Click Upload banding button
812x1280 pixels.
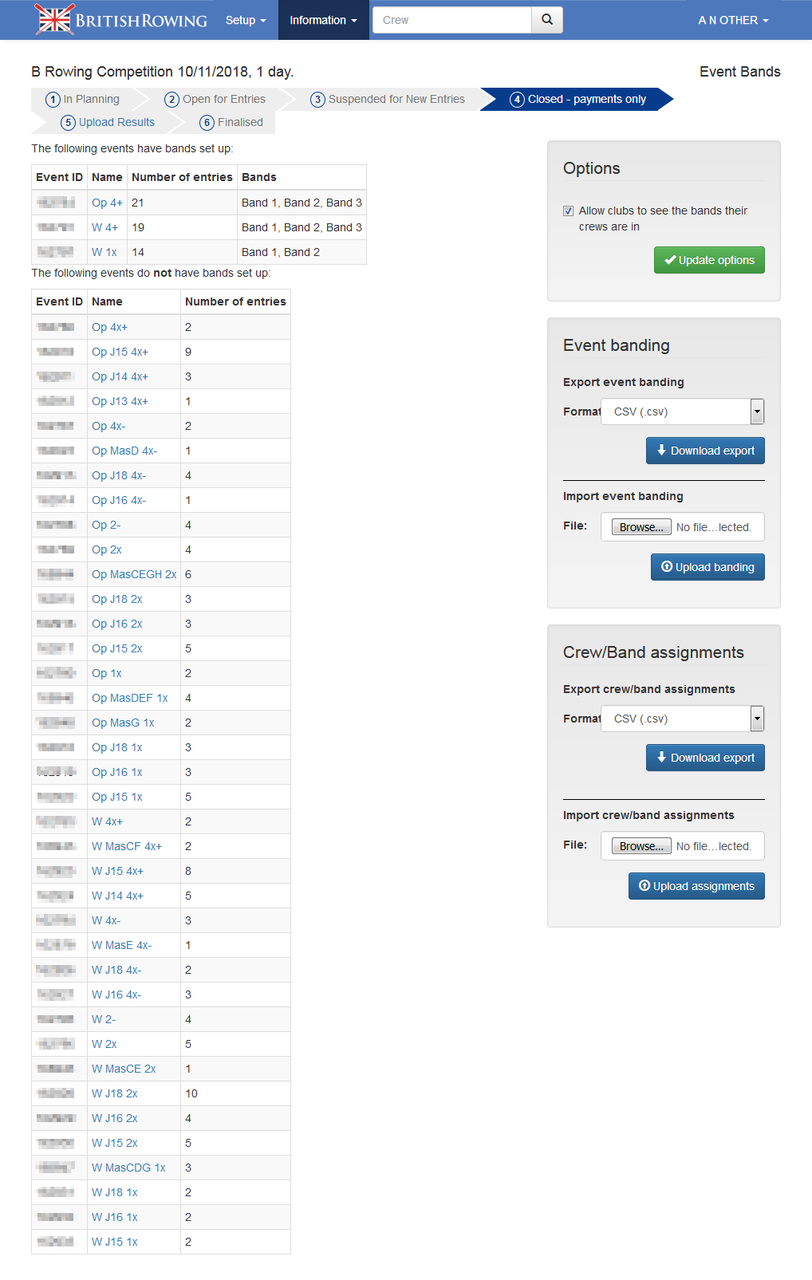(x=707, y=567)
